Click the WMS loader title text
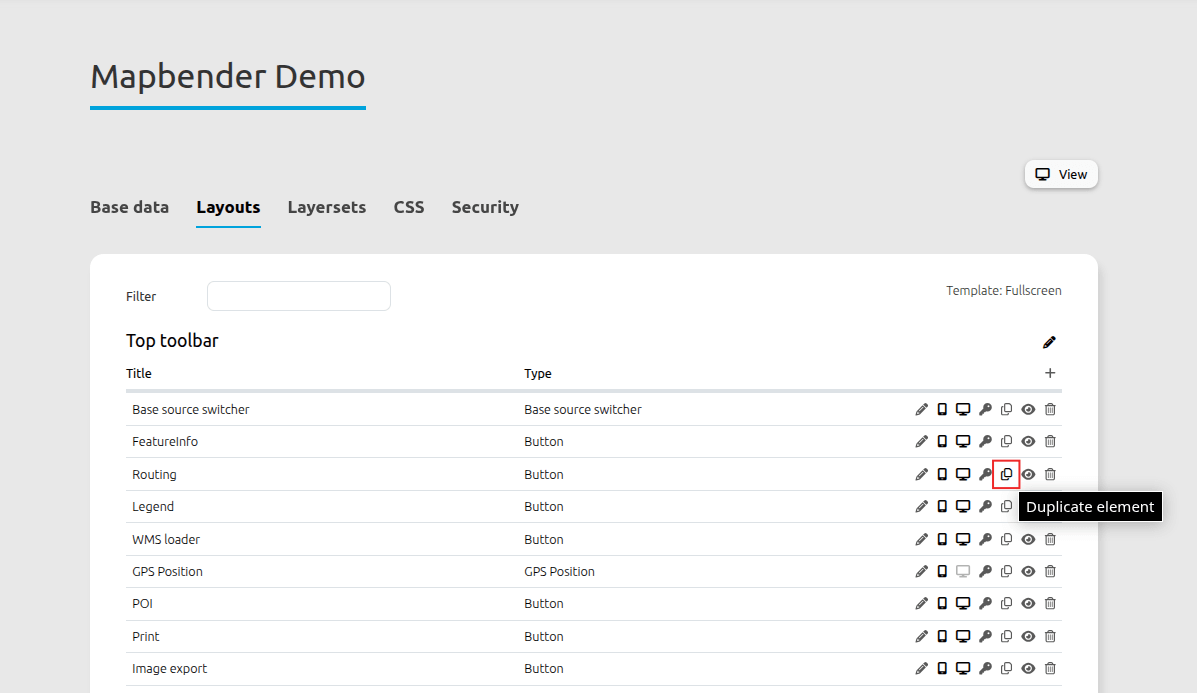 pyautogui.click(x=166, y=540)
